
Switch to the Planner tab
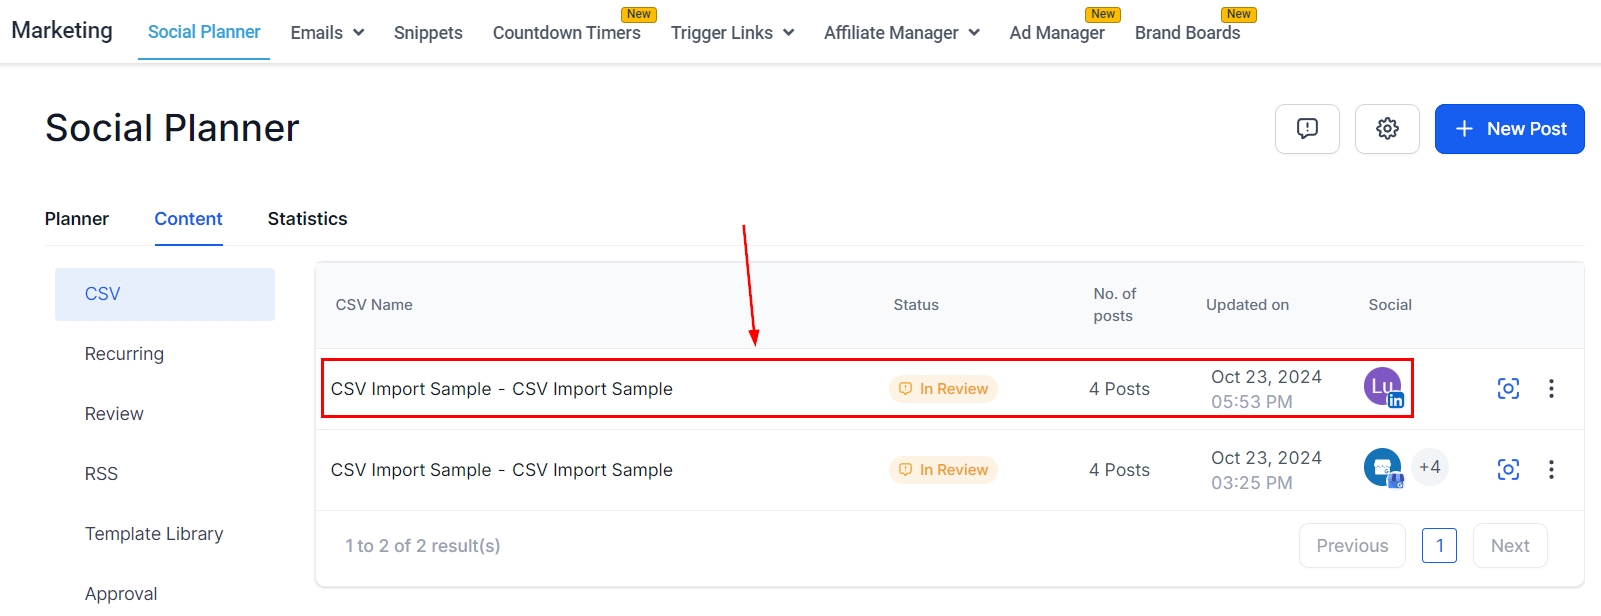77,219
